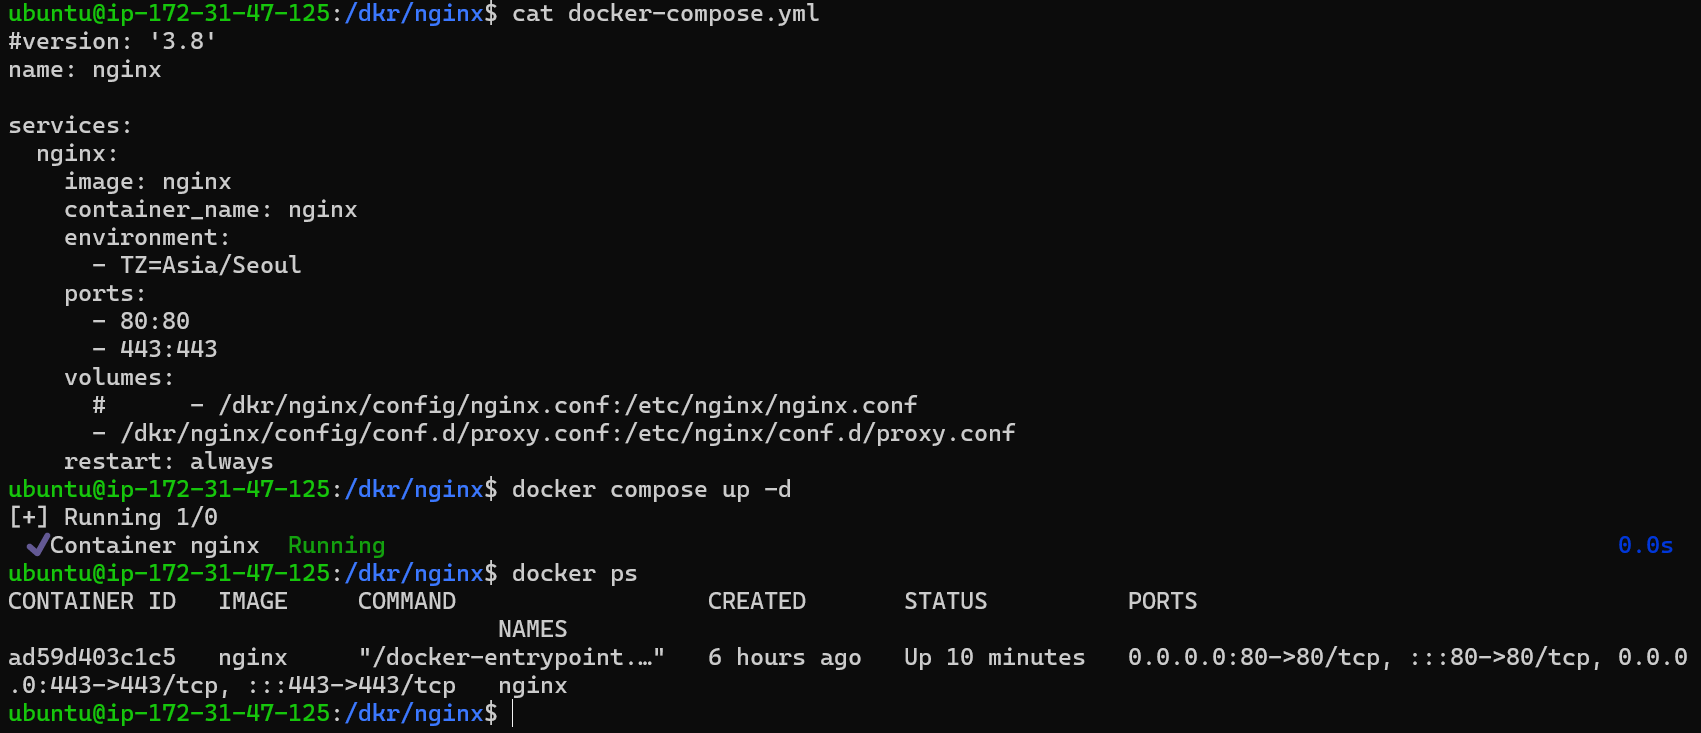Click the '"/docker-entrypoint.…"' command value
The width and height of the screenshot is (1701, 733).
(512, 658)
